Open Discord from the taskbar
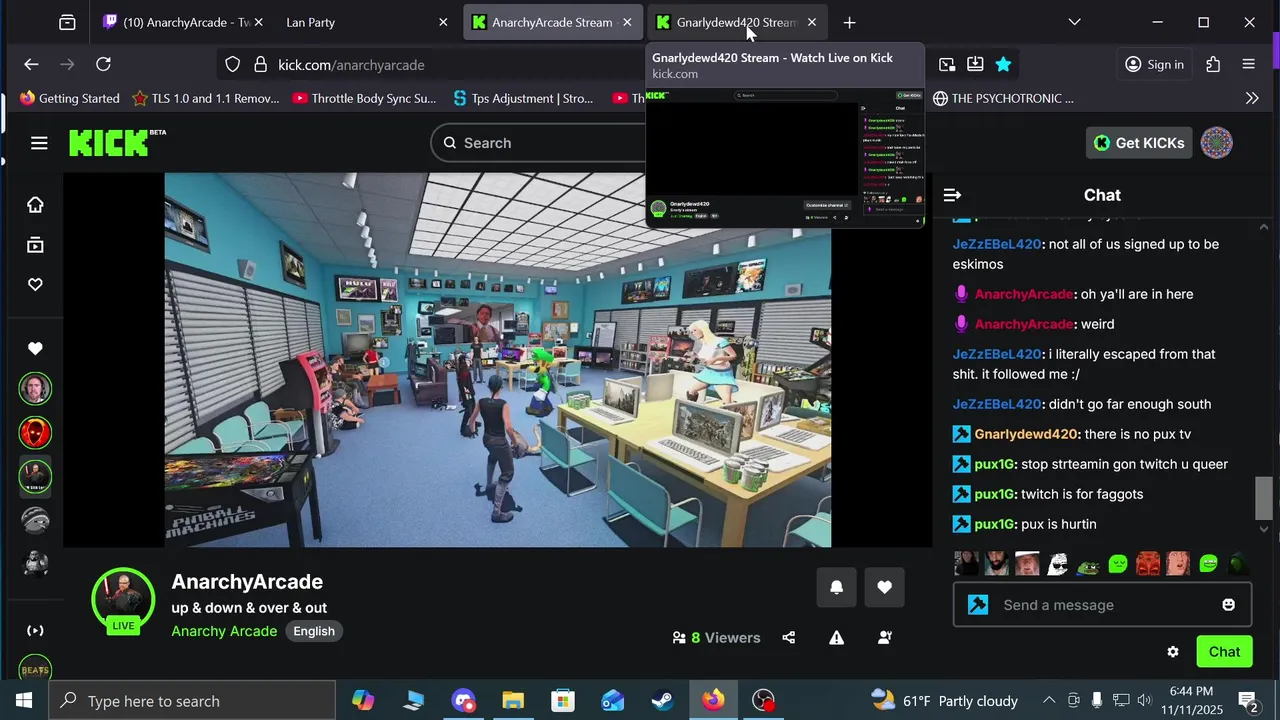1280x720 pixels. (463, 701)
